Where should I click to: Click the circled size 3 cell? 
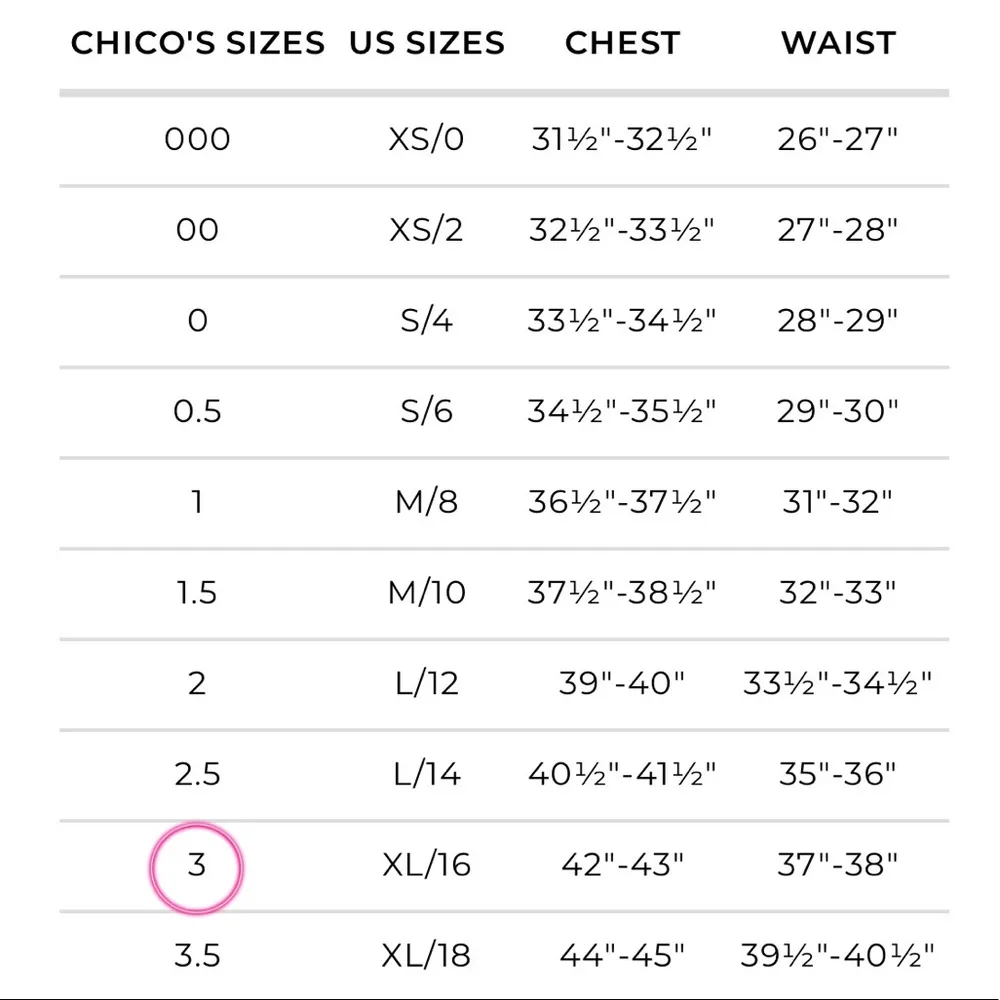tap(197, 865)
